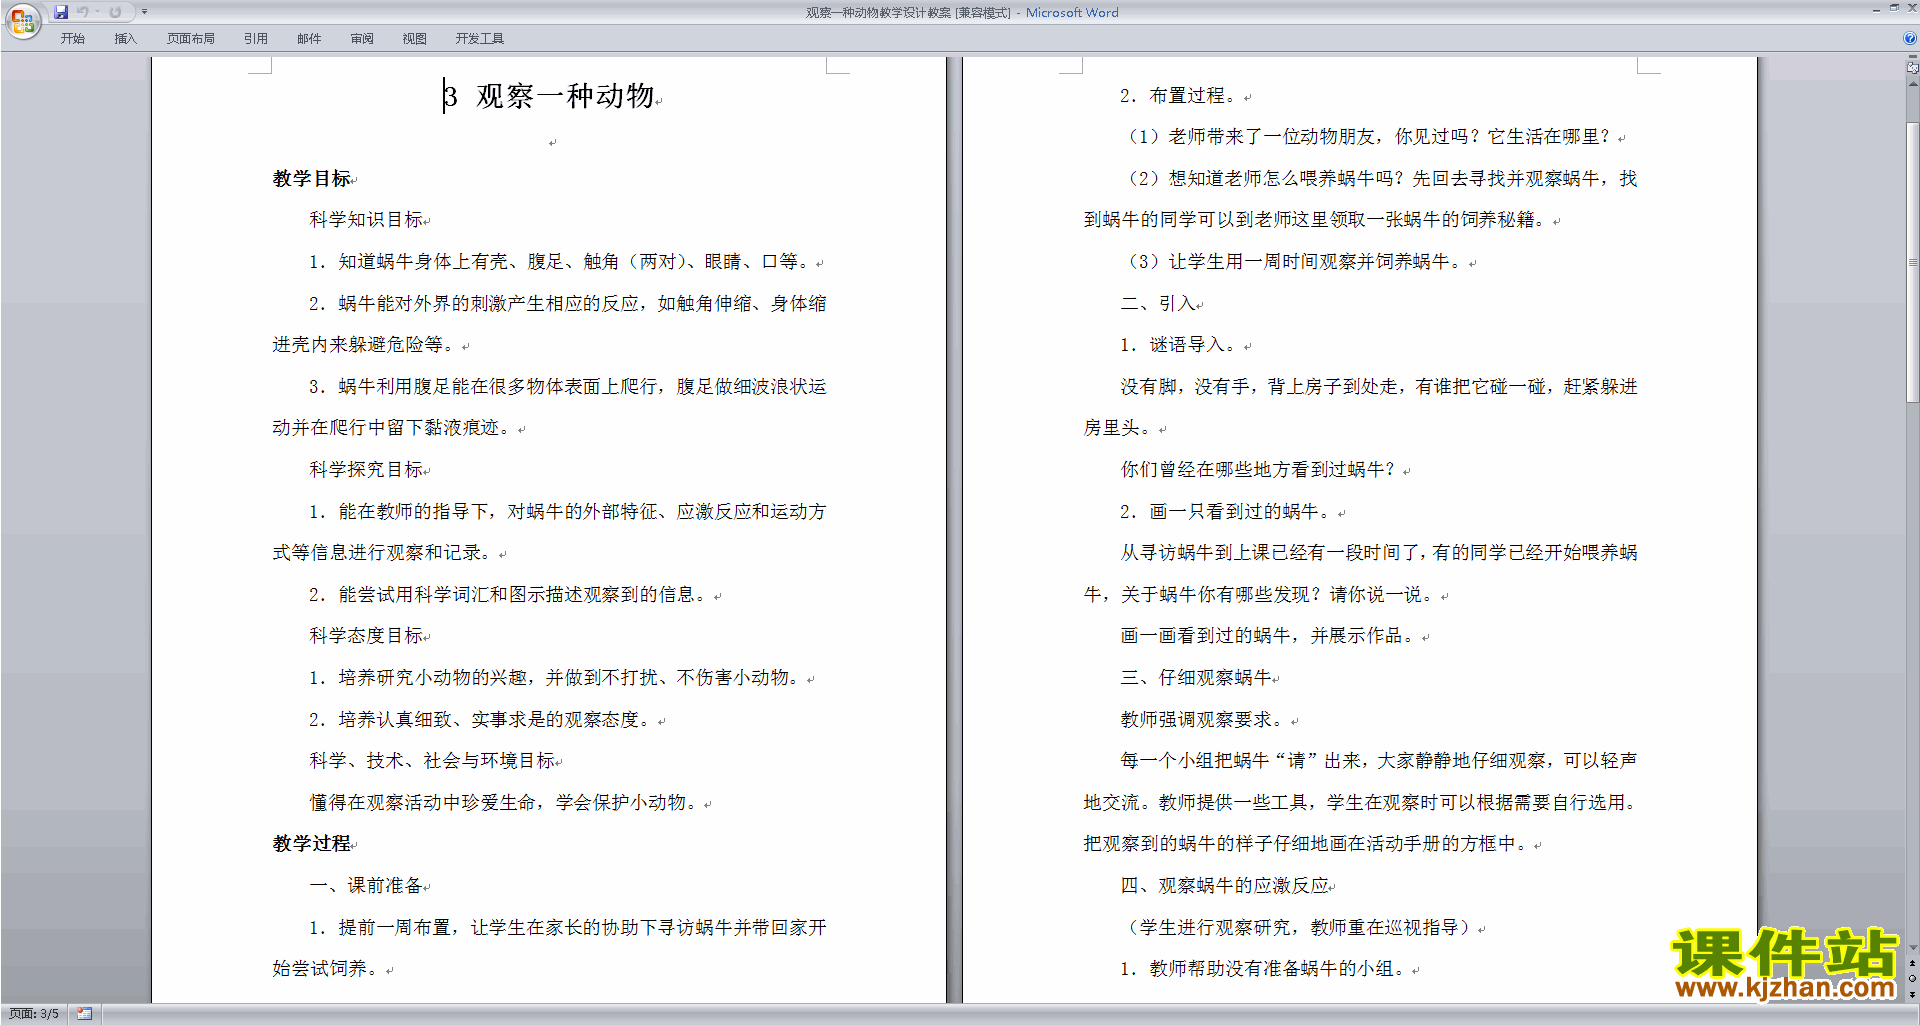
Task: Click the line 二、引入
Action: [1159, 304]
